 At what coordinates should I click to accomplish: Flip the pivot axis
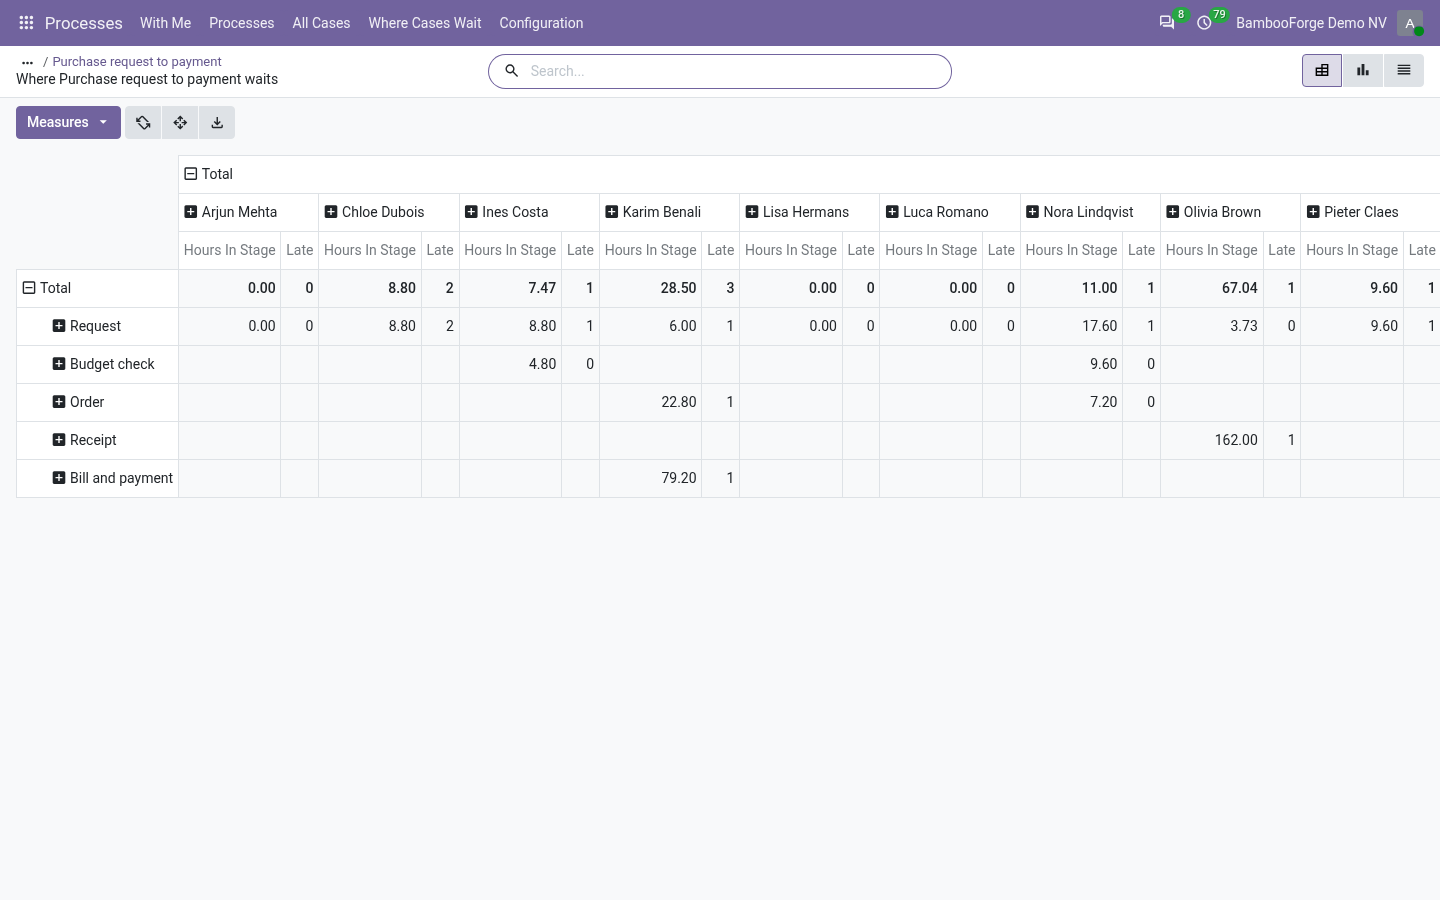[x=143, y=123]
